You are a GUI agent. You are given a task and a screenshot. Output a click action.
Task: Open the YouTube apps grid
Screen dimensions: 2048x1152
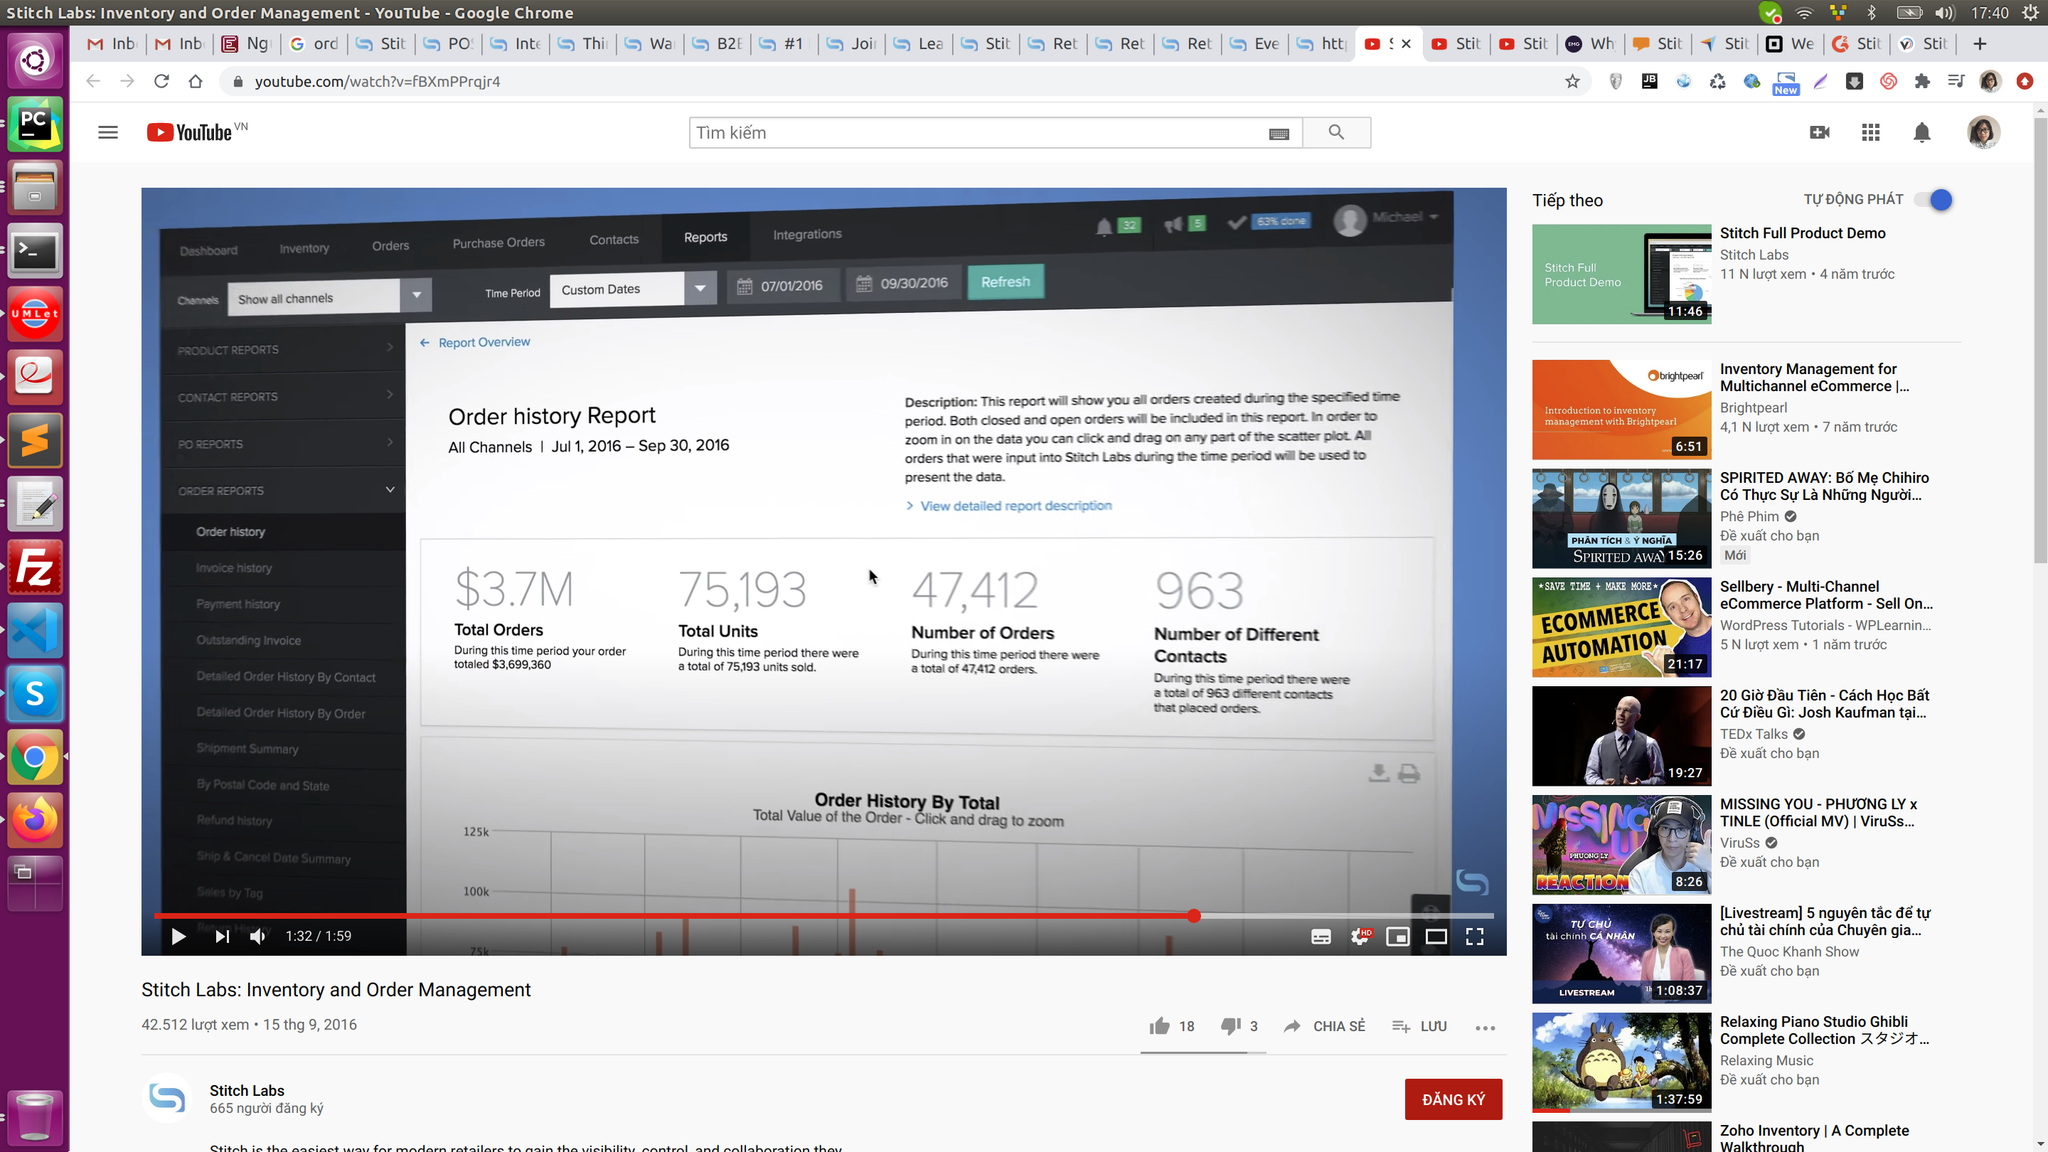tap(1870, 132)
